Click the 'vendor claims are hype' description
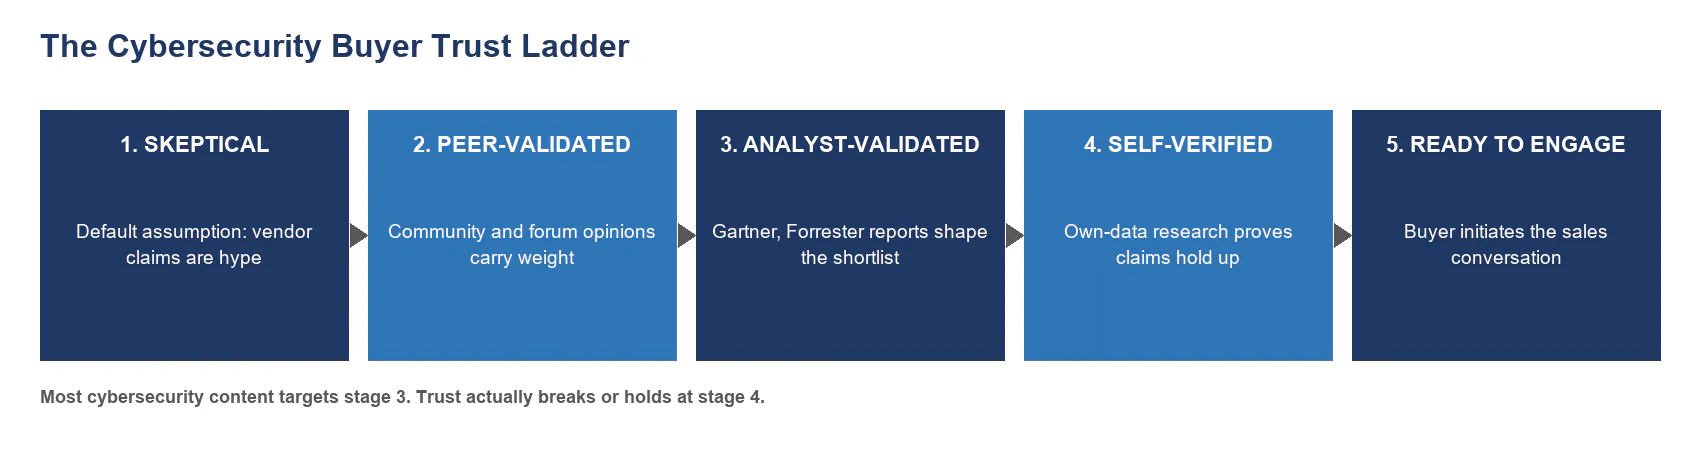 (x=194, y=245)
